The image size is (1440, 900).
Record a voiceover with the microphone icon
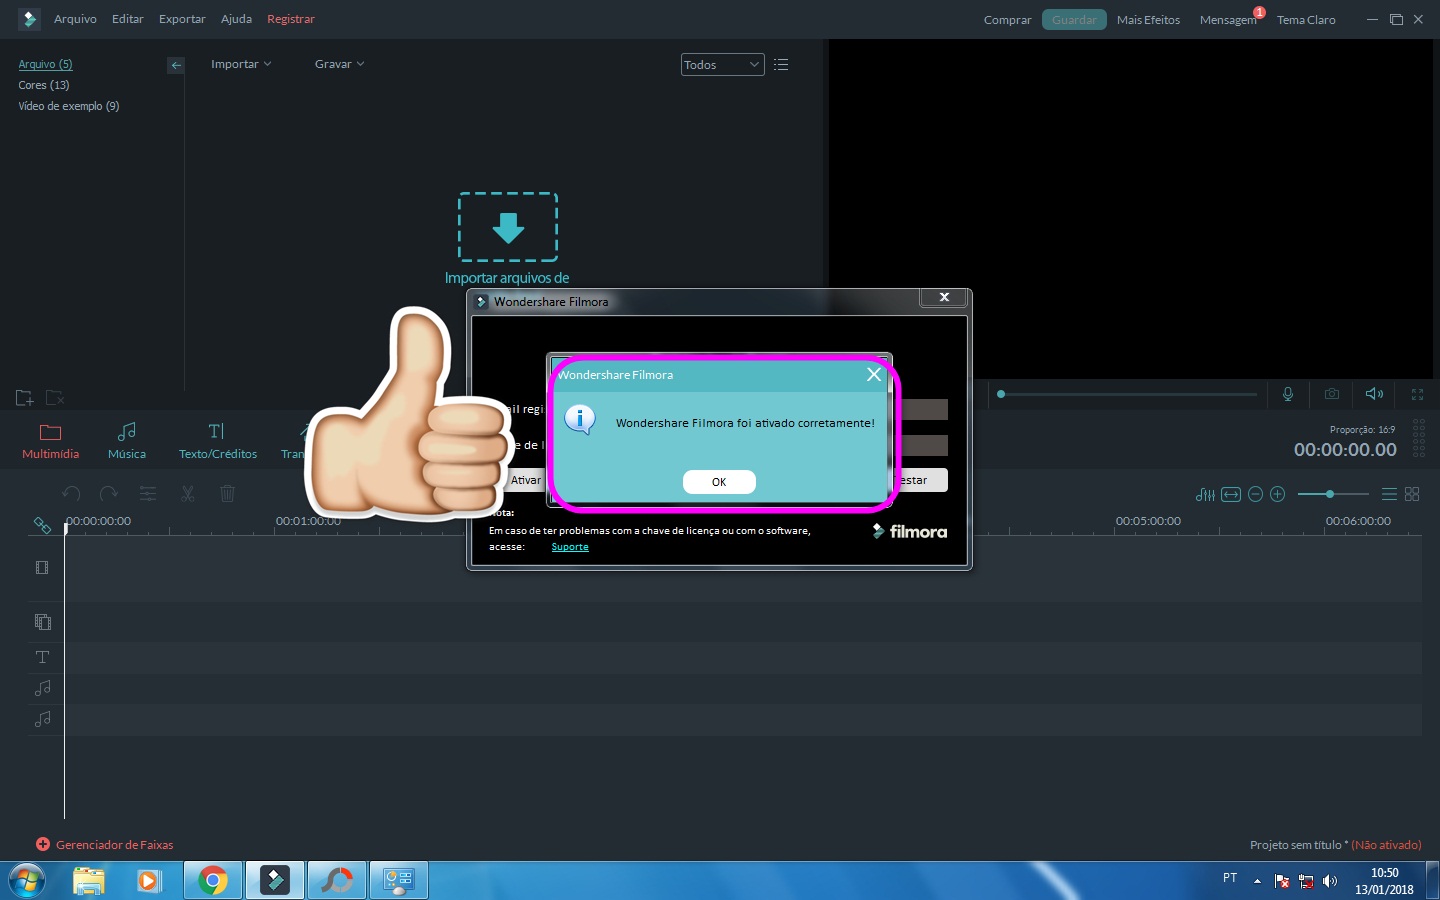tap(1288, 394)
